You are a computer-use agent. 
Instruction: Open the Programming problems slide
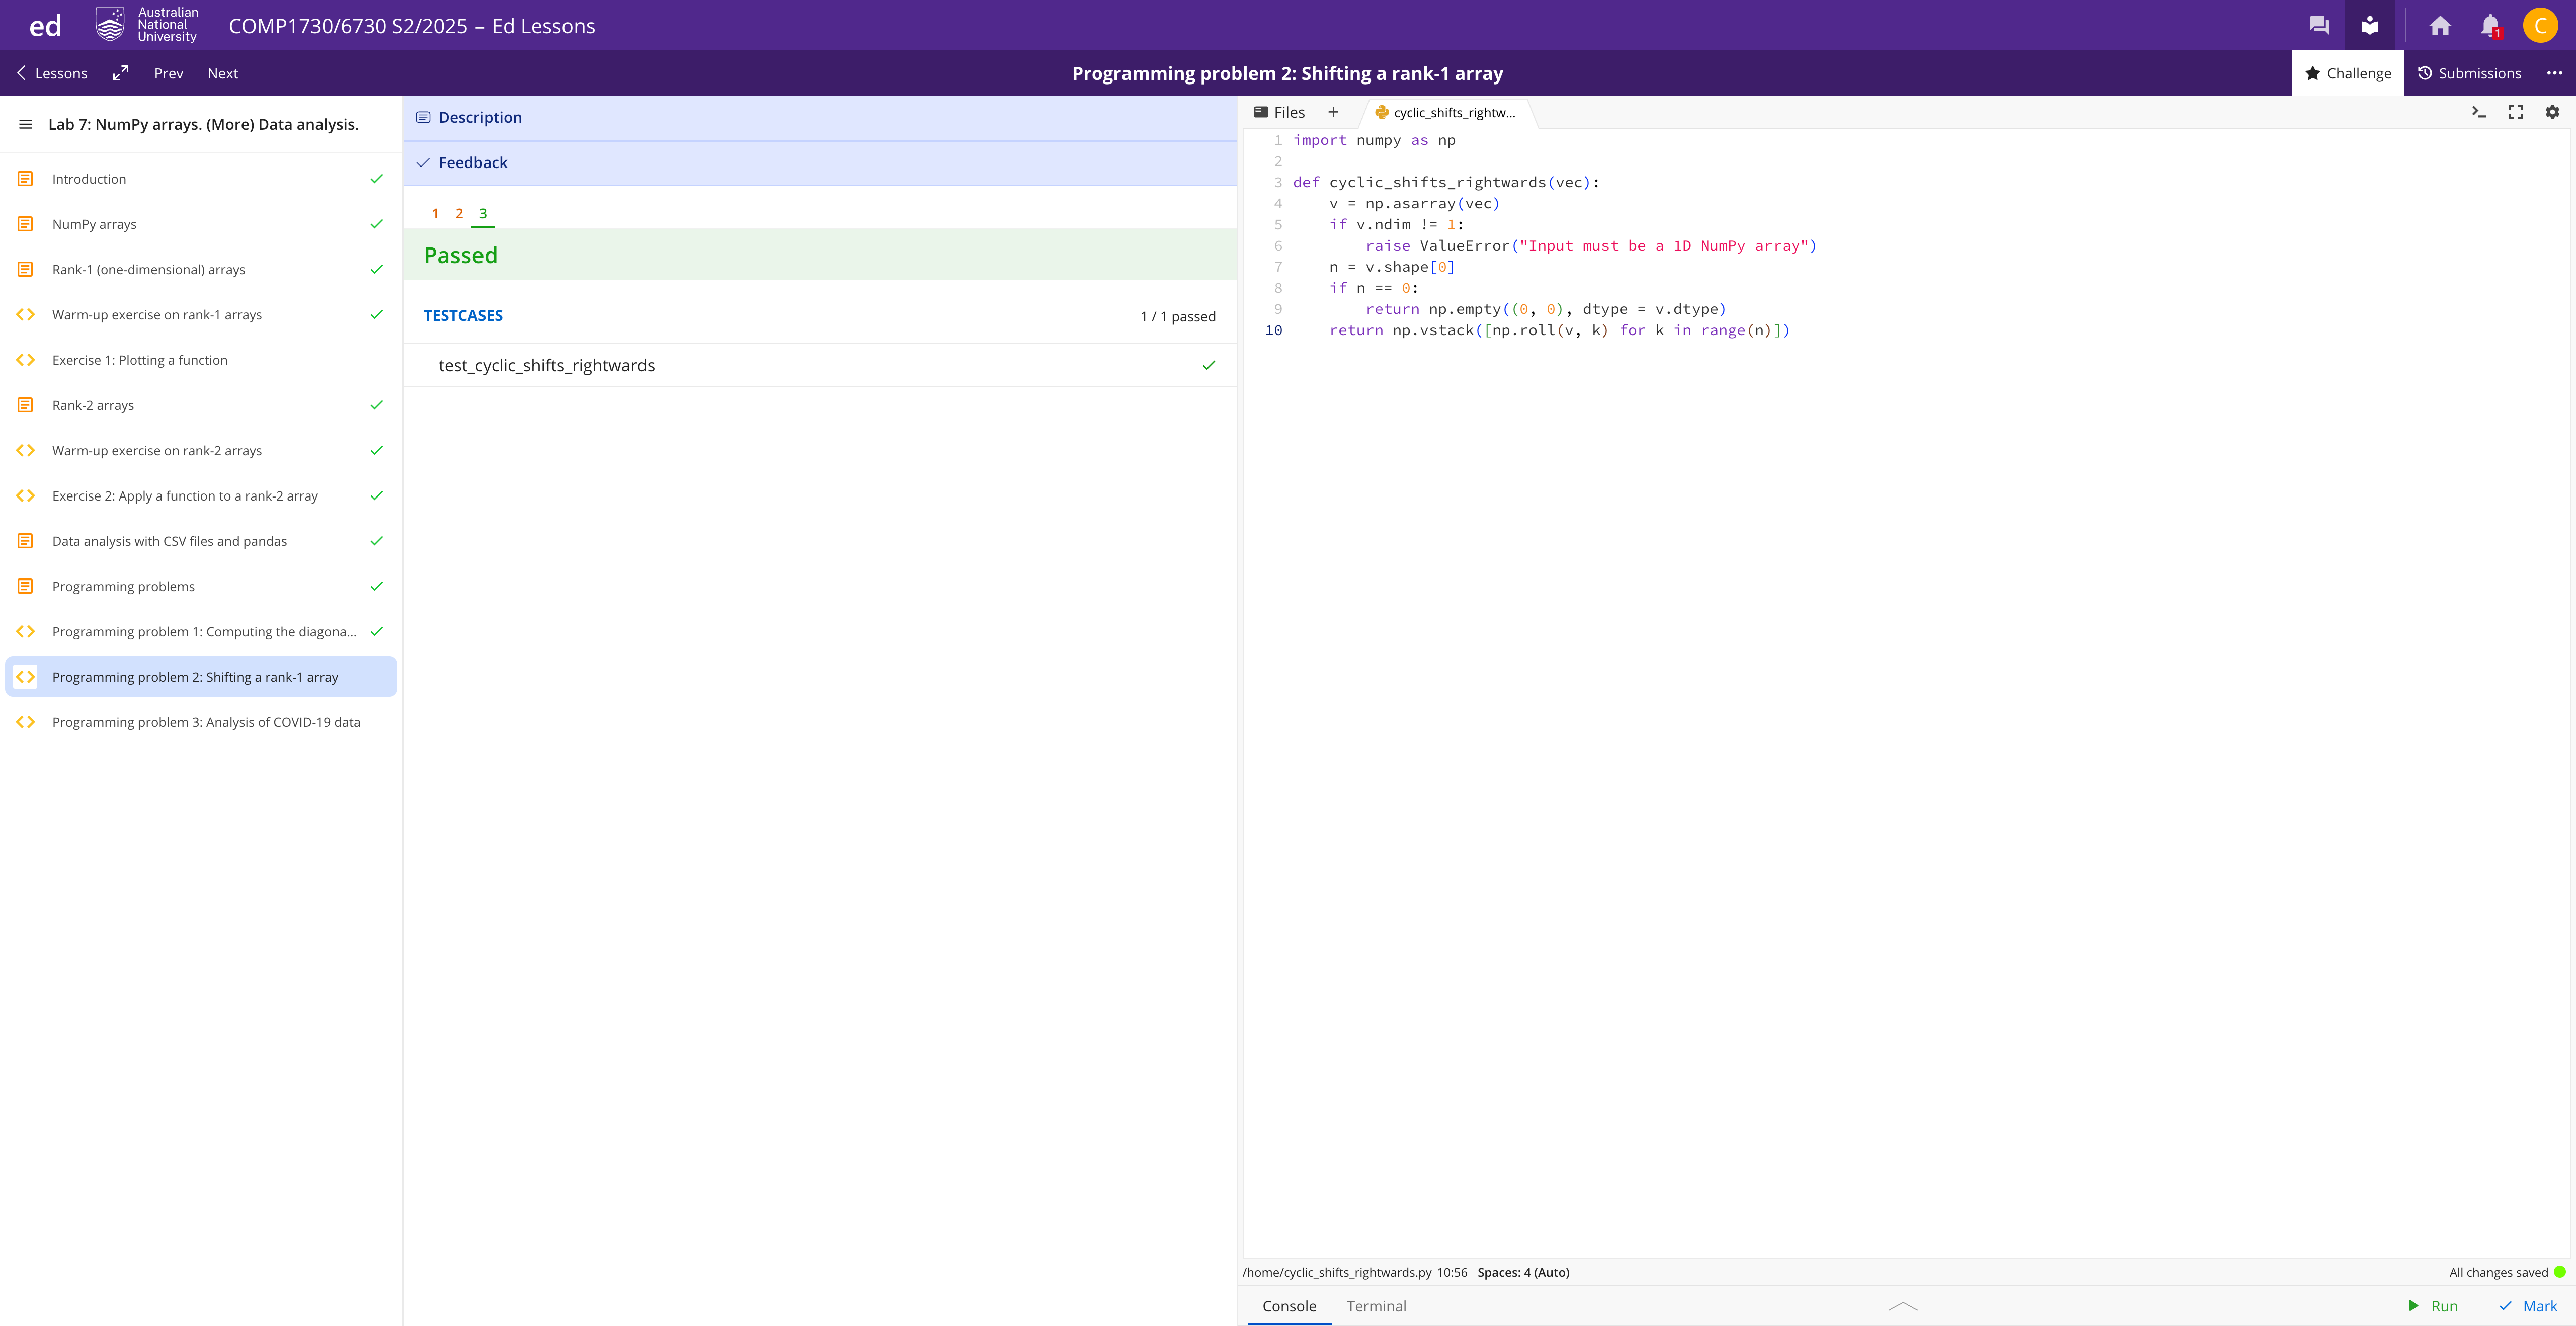[201, 586]
